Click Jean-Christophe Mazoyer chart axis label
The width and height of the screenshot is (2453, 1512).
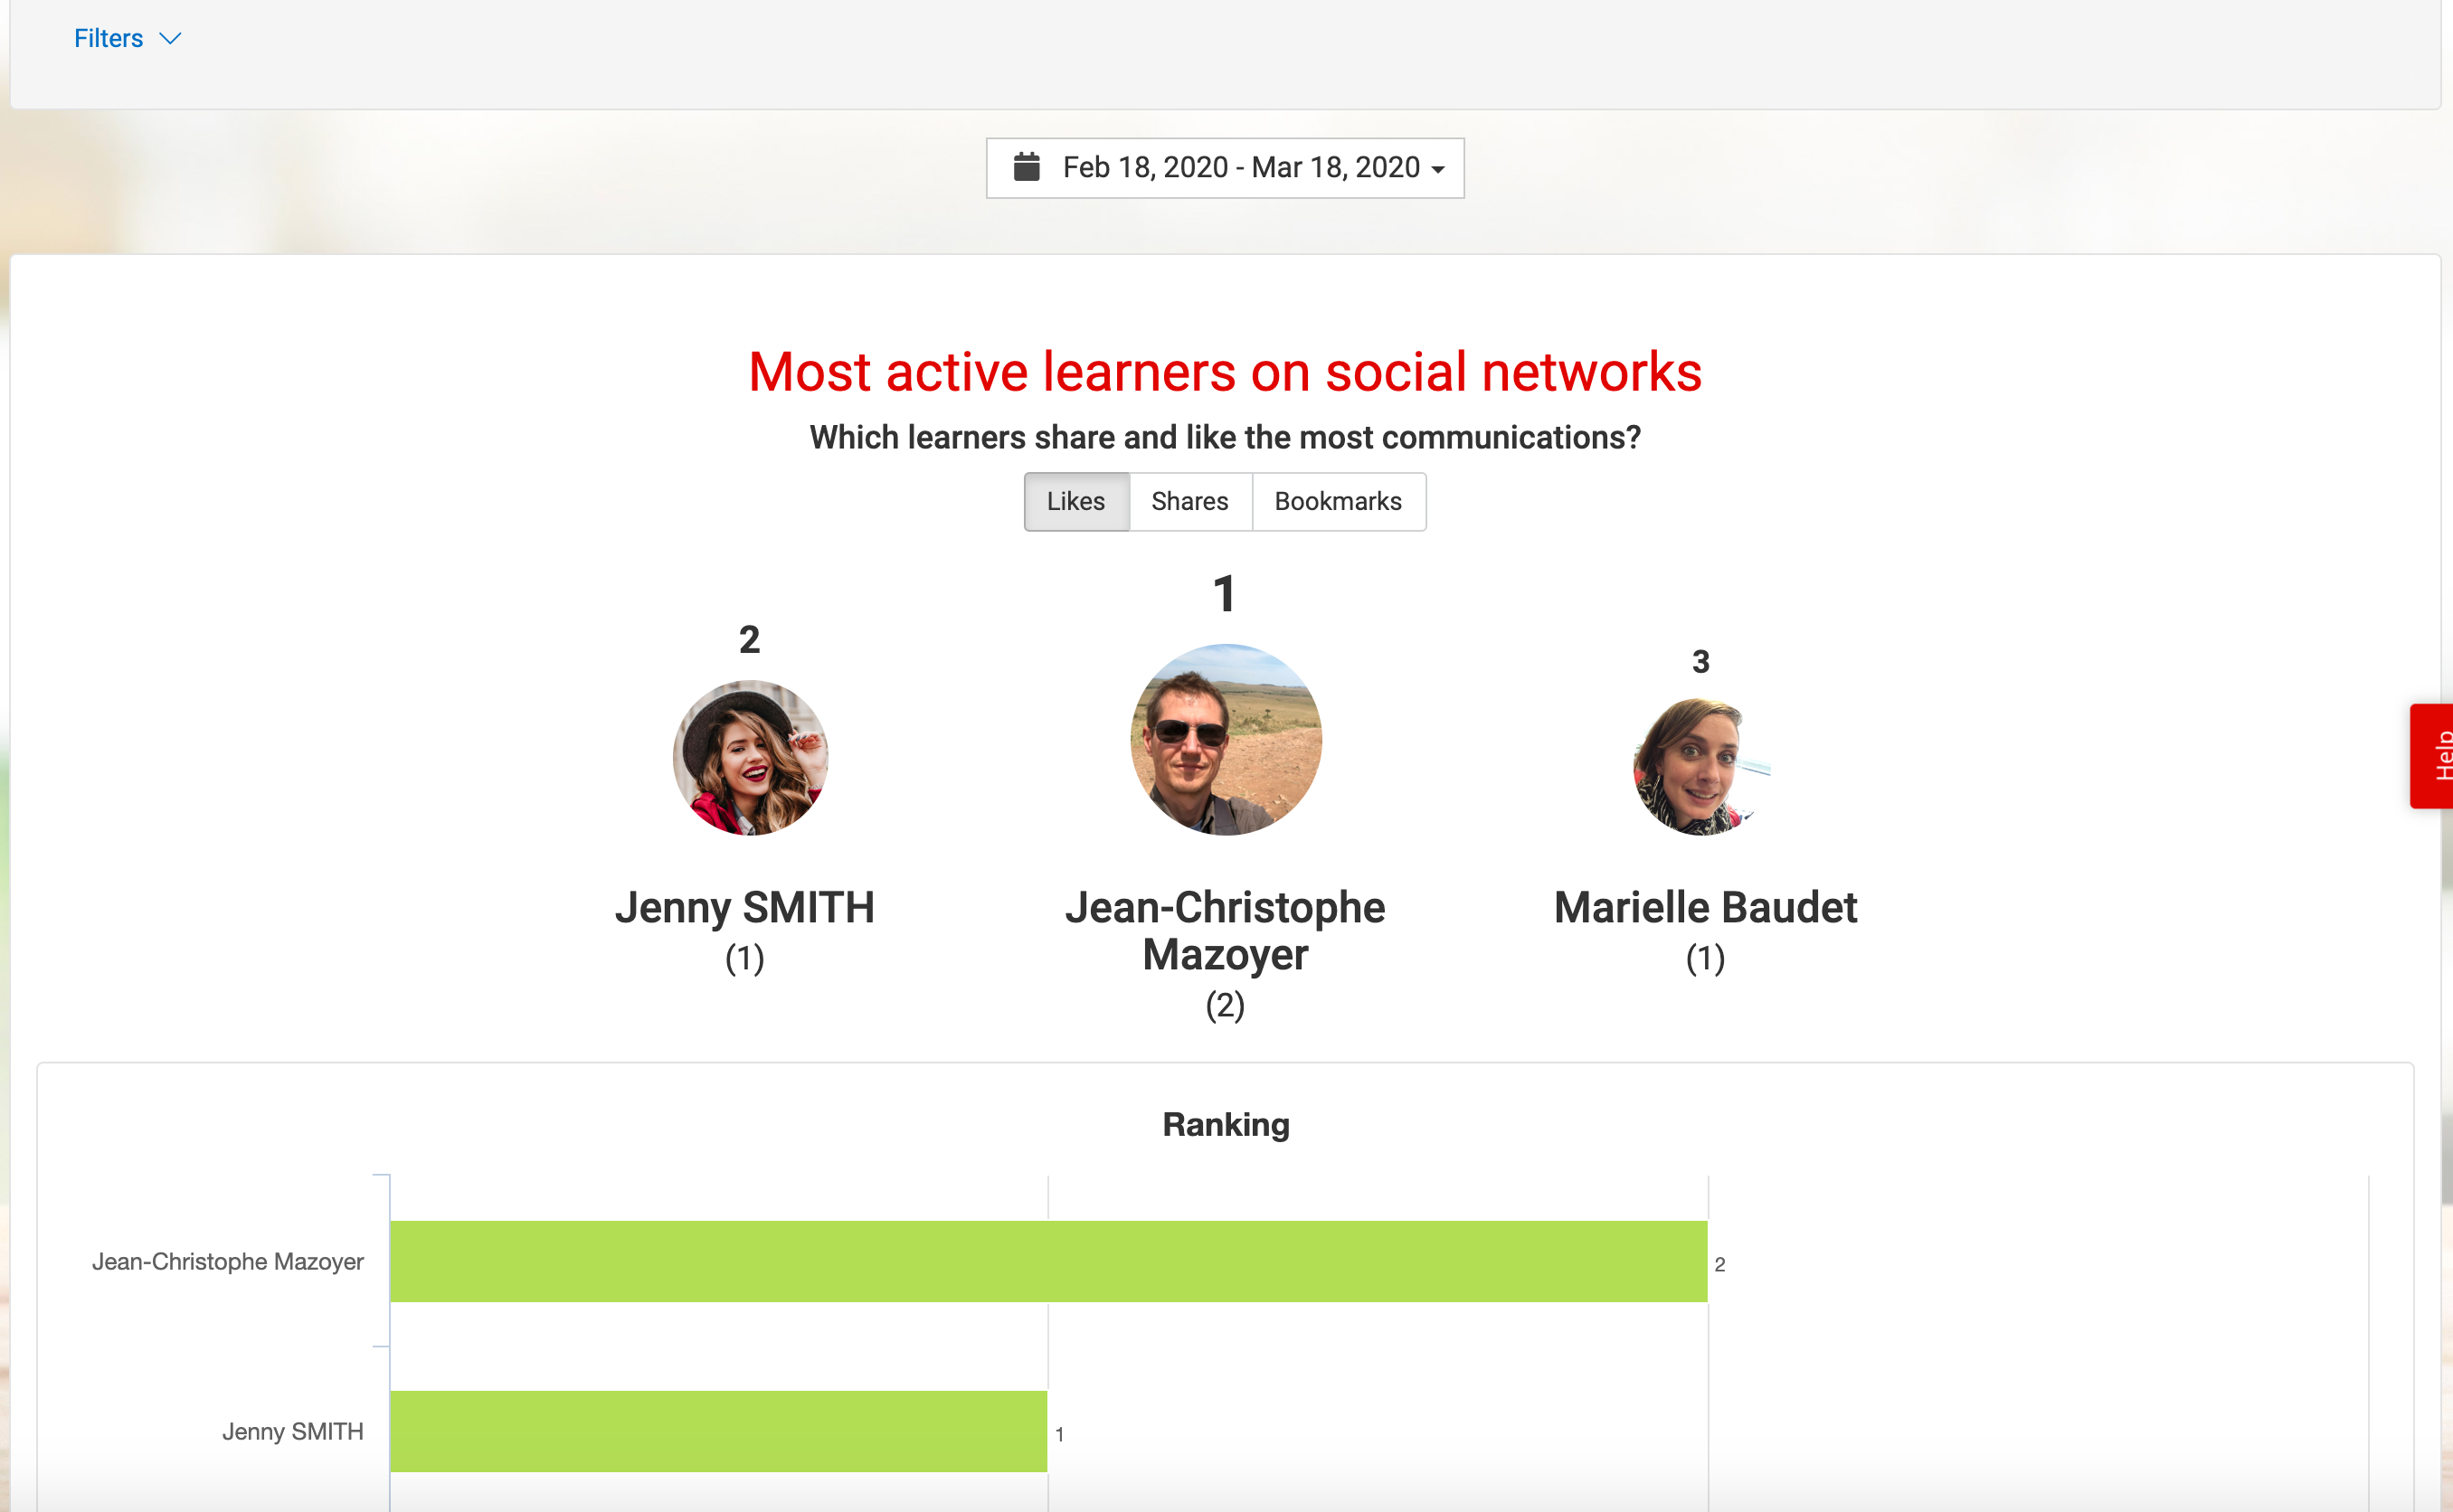click(228, 1262)
